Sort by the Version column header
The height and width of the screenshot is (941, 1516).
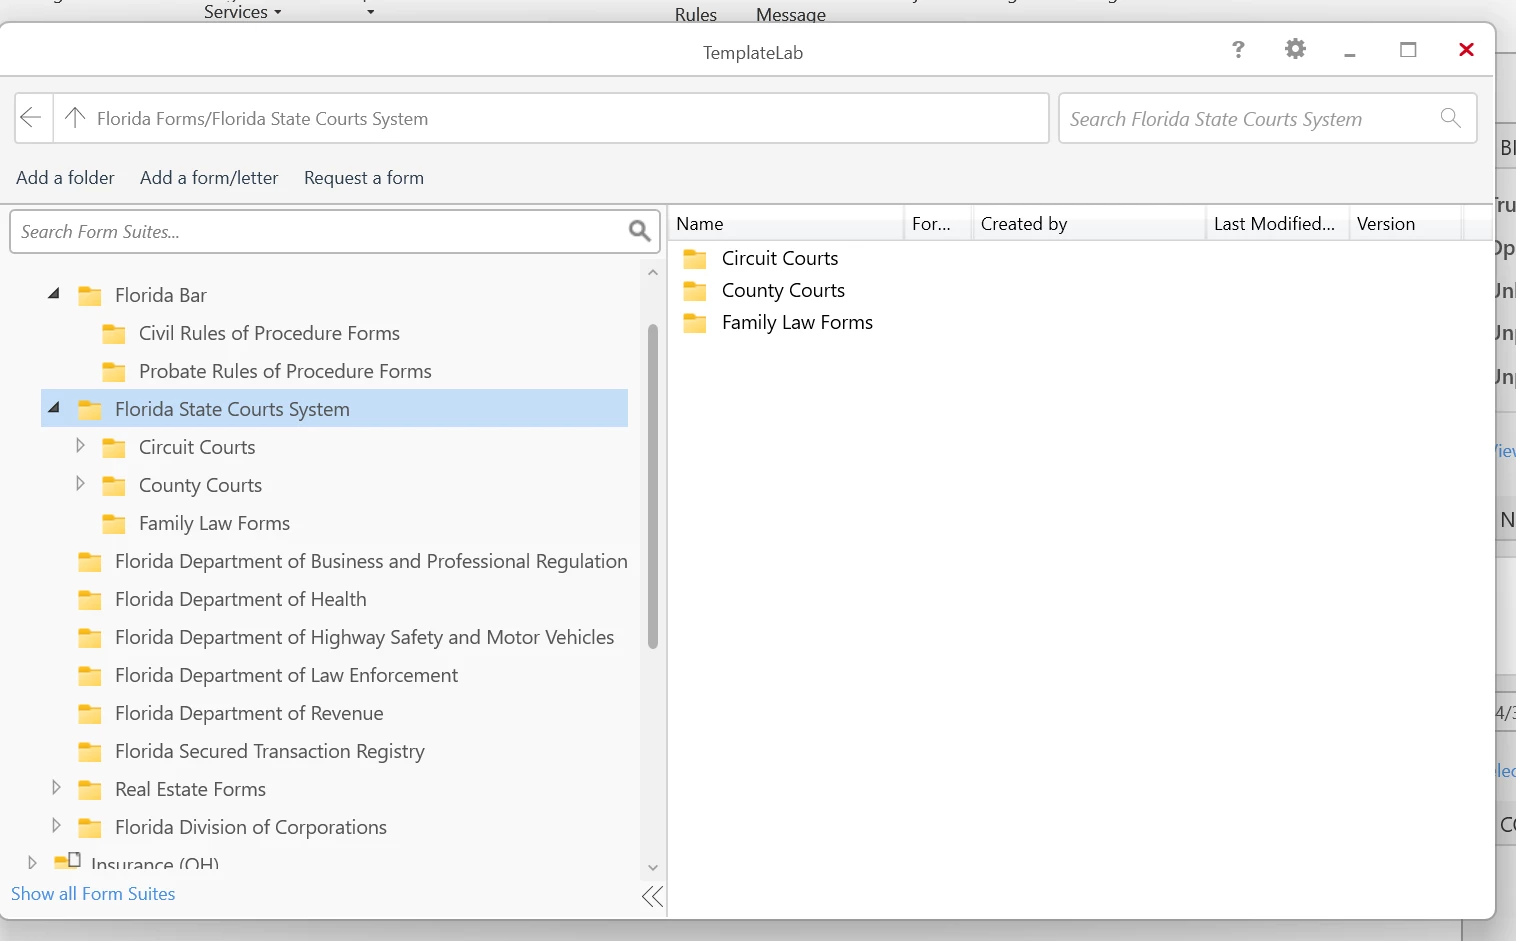(1406, 224)
